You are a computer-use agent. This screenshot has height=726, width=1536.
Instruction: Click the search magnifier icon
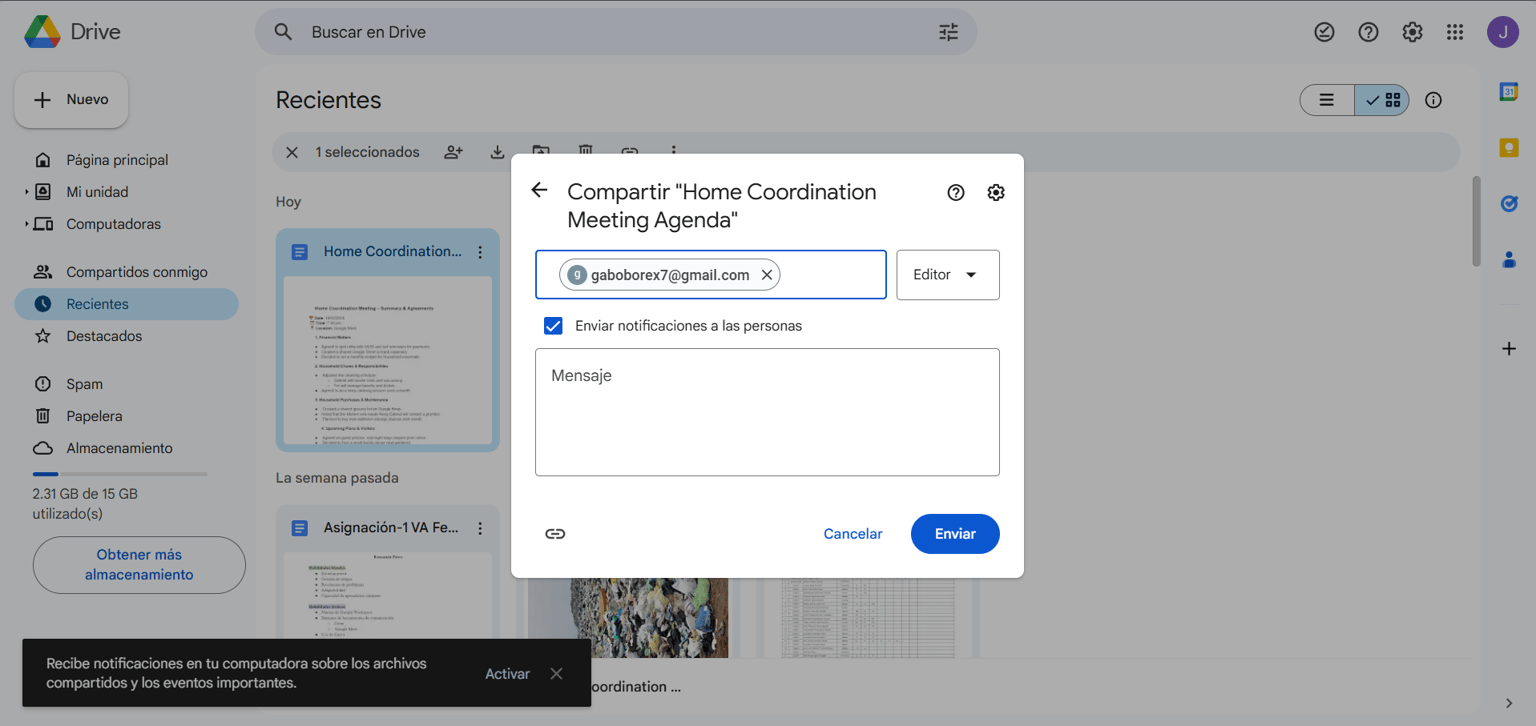click(283, 32)
